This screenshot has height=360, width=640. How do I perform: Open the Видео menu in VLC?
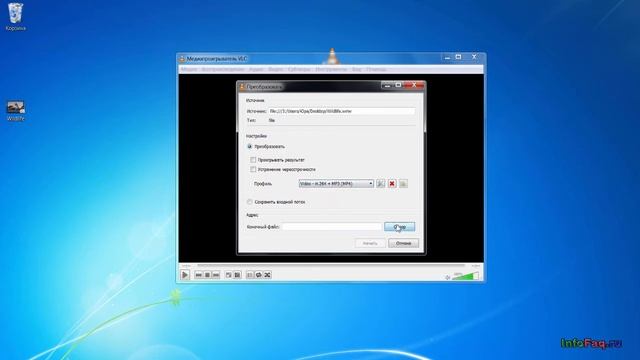[x=276, y=69]
